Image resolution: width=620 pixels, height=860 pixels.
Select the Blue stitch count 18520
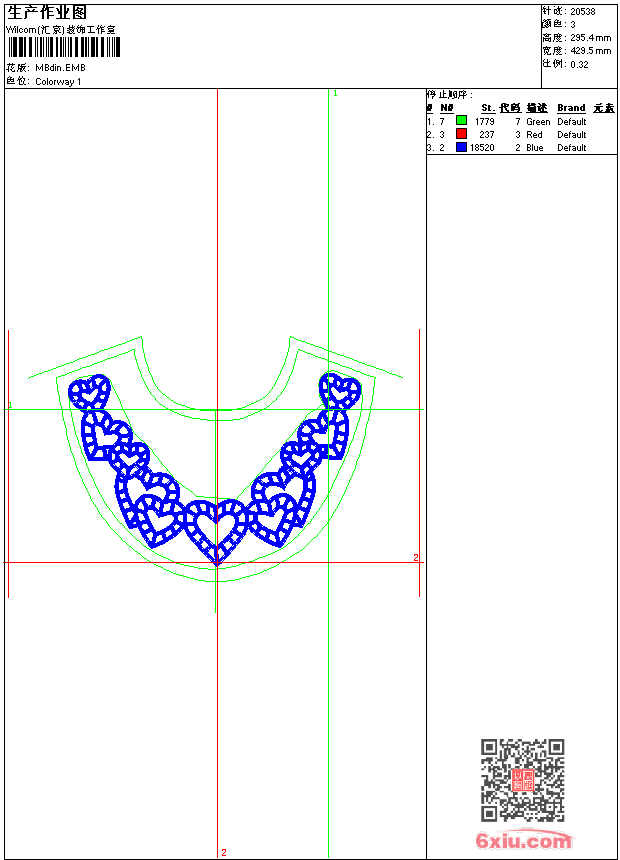[x=482, y=148]
